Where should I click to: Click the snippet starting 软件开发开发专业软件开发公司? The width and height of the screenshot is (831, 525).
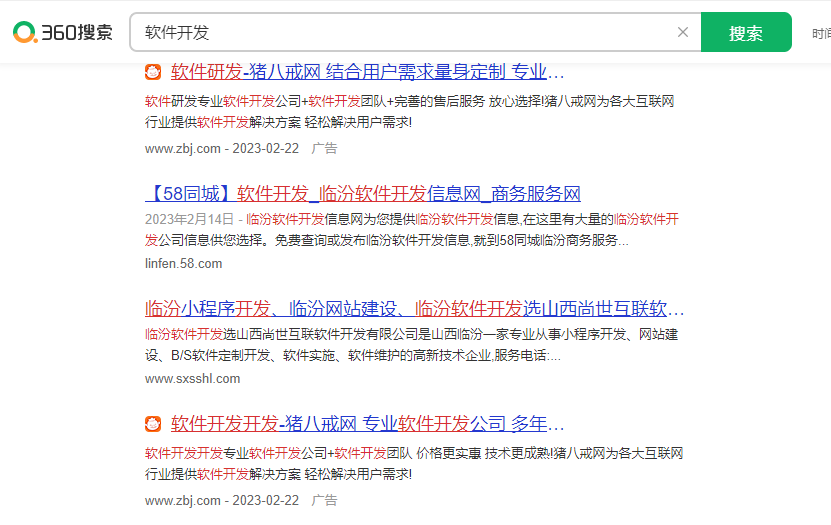(x=414, y=464)
